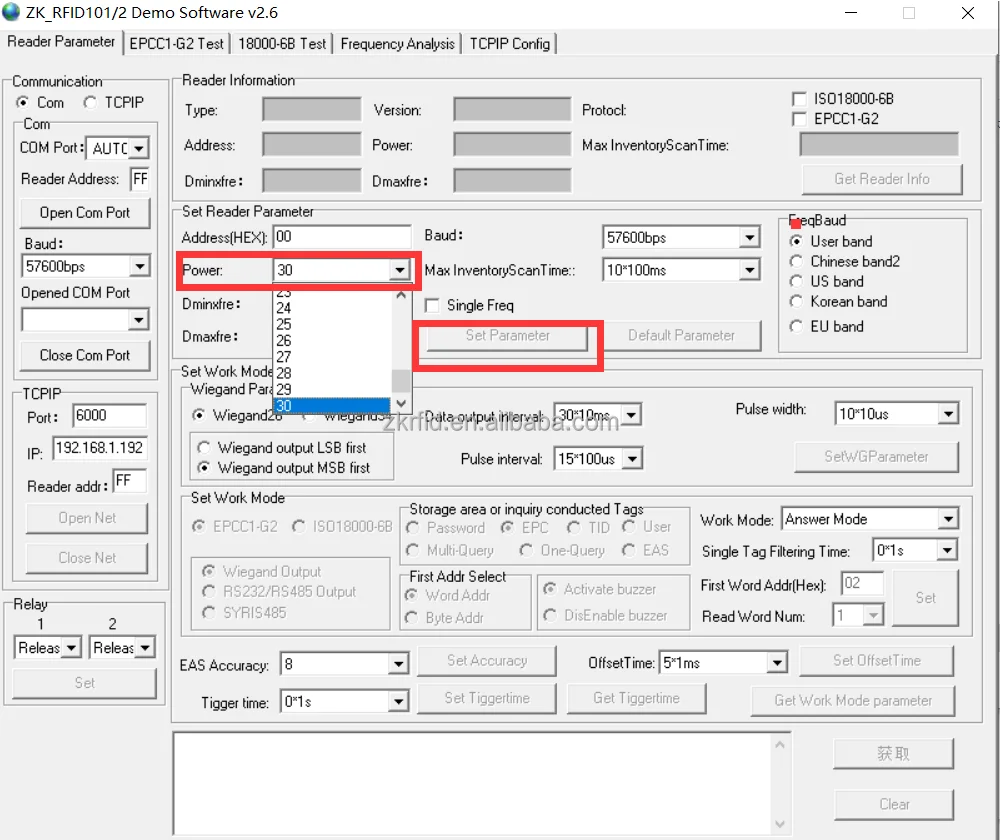Open the 18000-6B Test tab
1000x840 pixels.
tap(282, 43)
